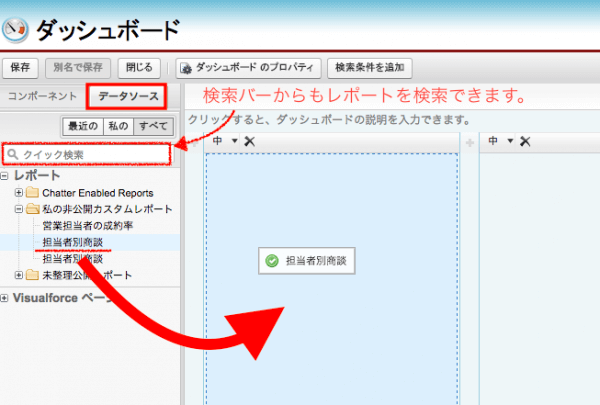
Task: Select the 最近の filter toggle
Action: click(83, 126)
